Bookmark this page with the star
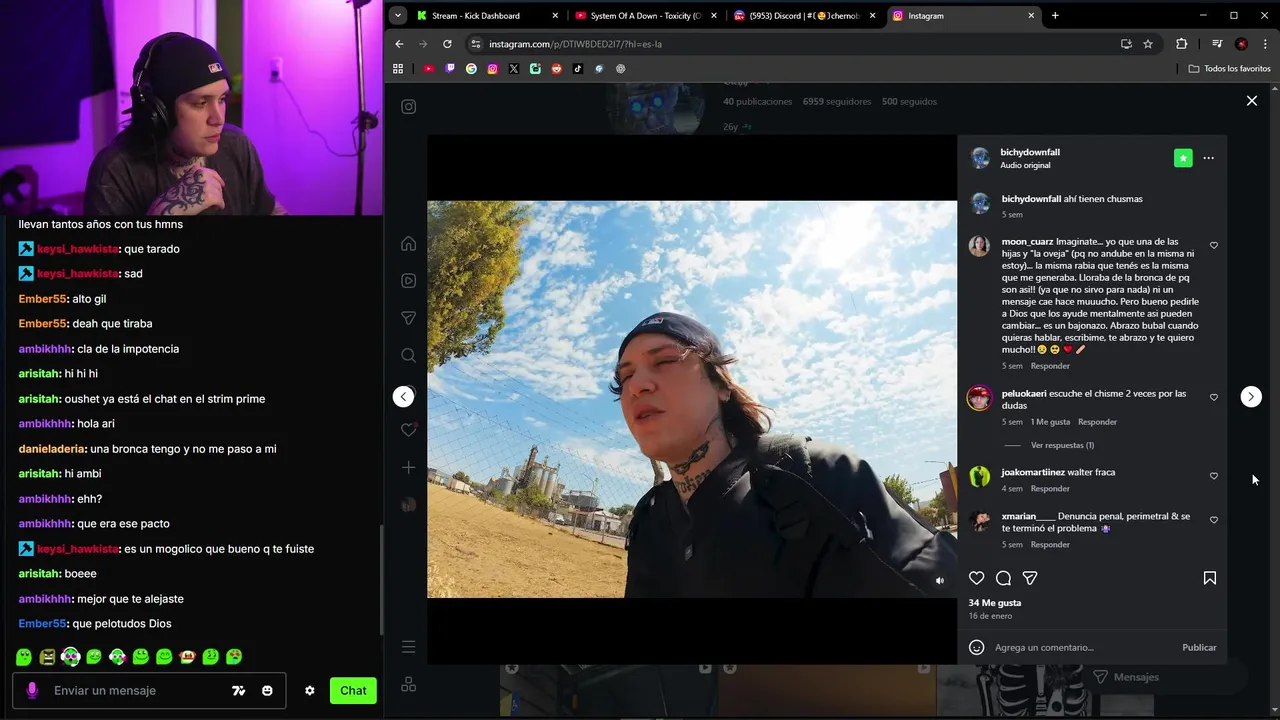This screenshot has height=720, width=1280. 1148,44
